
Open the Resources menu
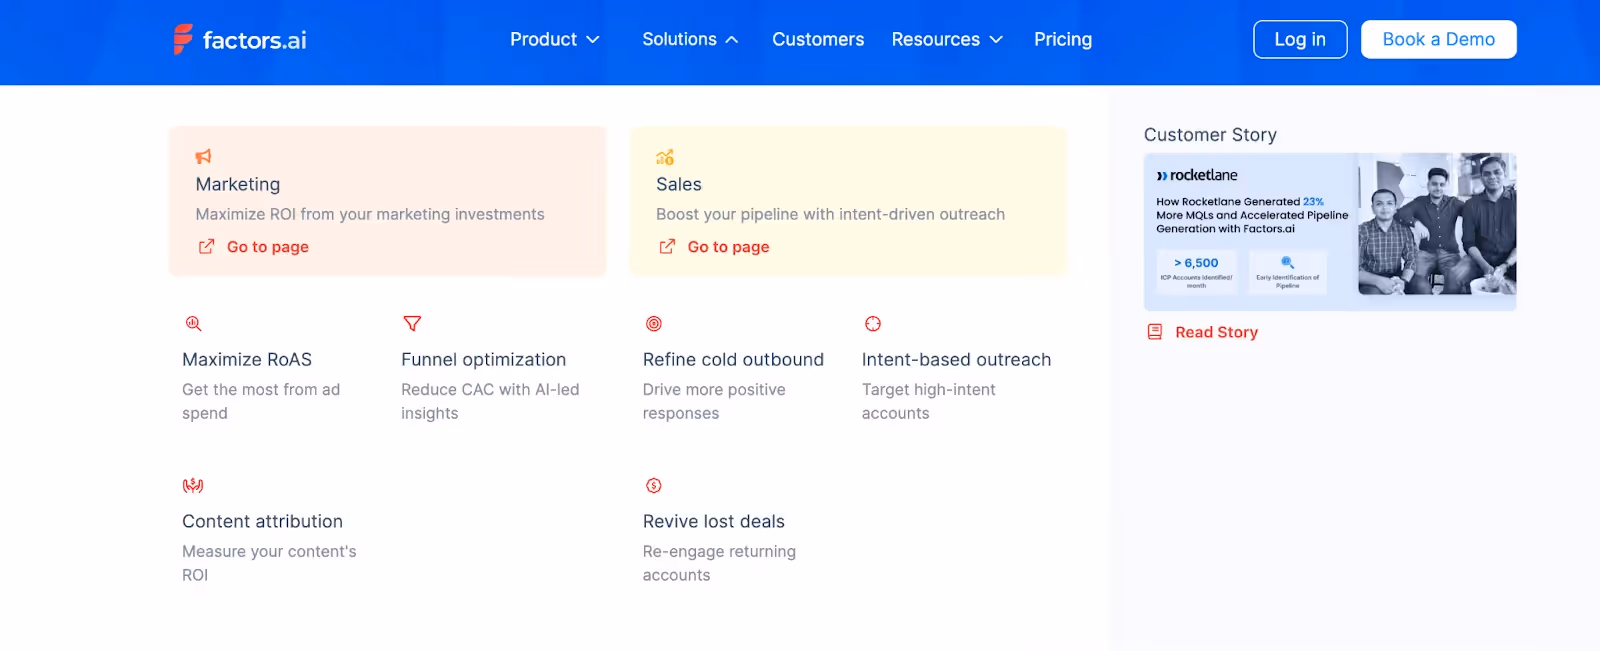coord(947,39)
